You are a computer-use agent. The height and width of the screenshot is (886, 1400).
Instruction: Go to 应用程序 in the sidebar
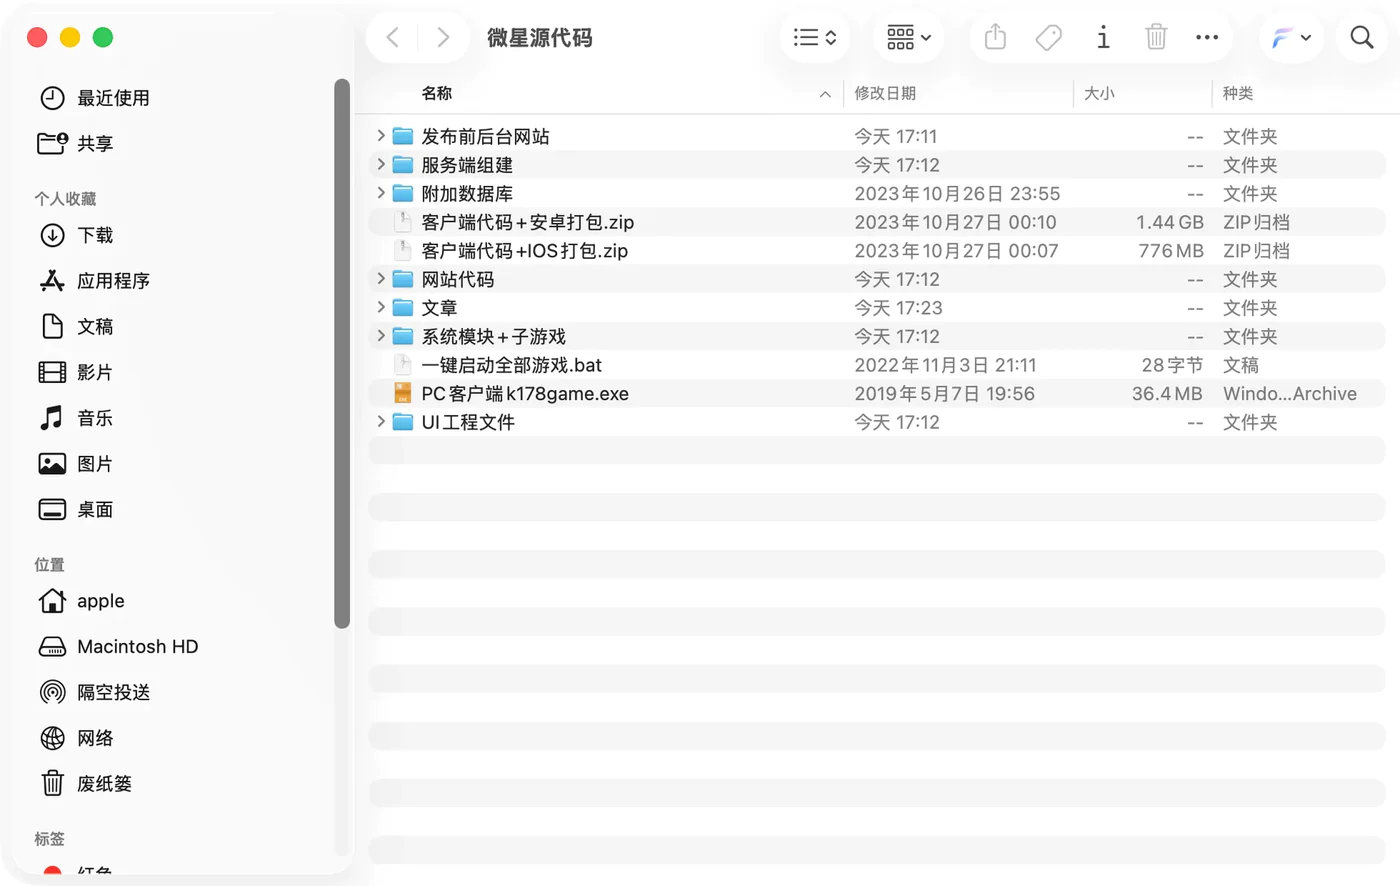pos(94,281)
